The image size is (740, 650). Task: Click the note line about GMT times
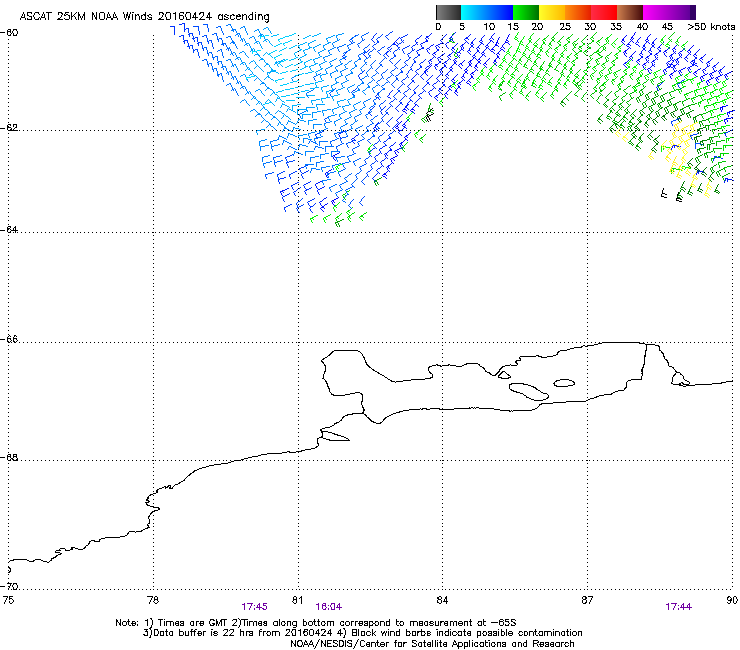tap(316, 623)
